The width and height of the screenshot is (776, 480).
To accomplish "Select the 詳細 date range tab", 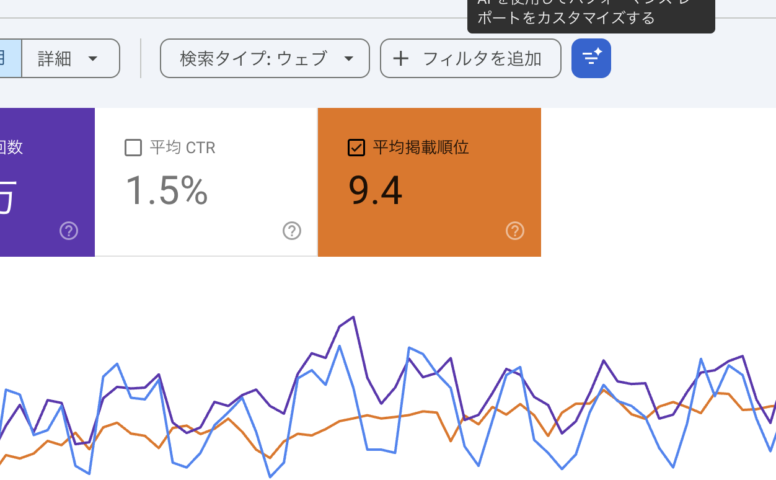I will [x=55, y=58].
